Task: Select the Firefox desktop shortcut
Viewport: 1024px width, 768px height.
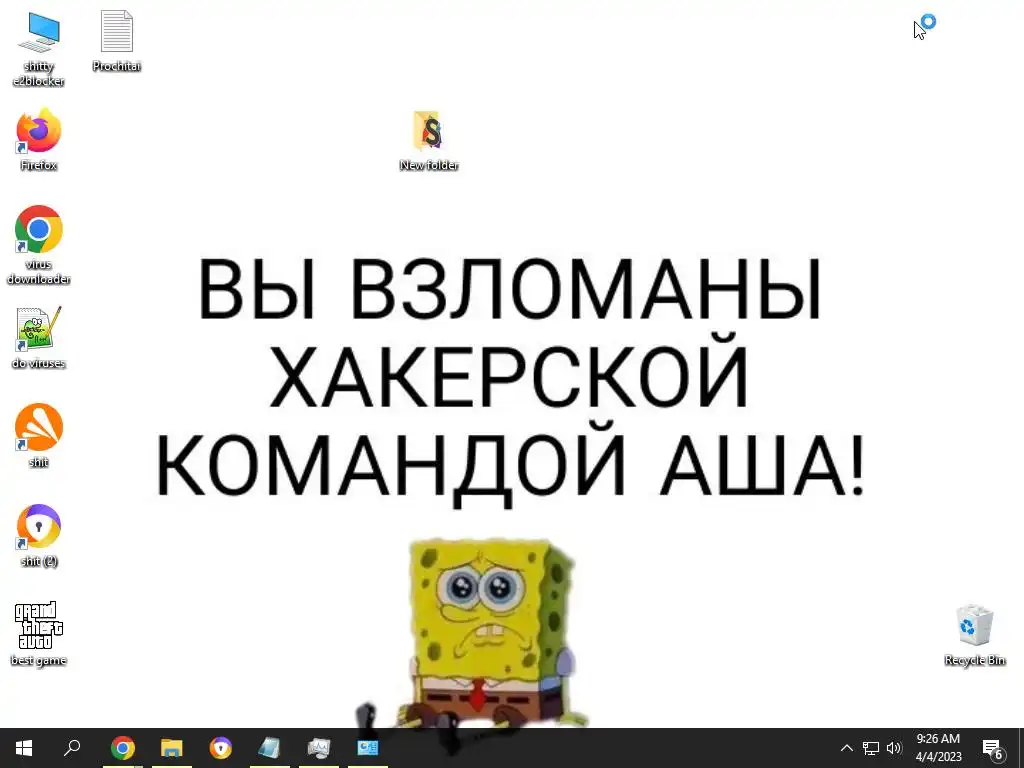Action: [39, 140]
